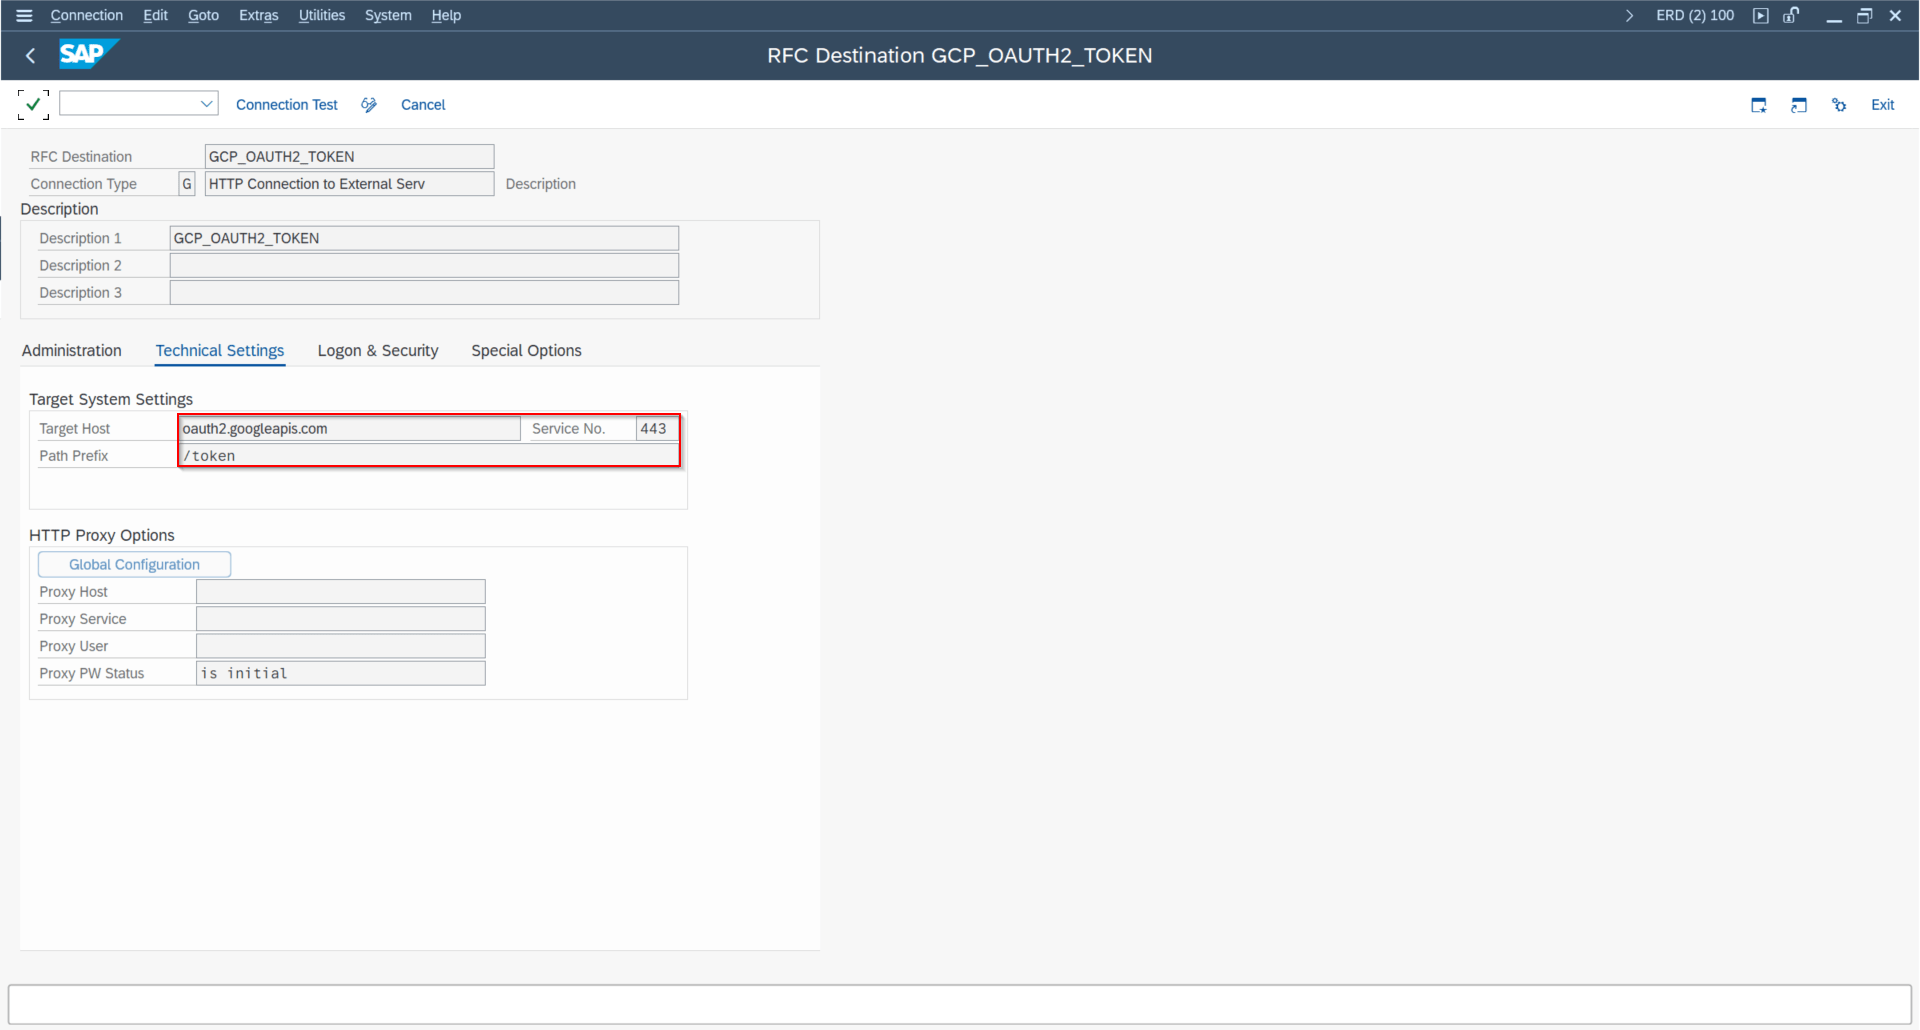Viewport: 1920px width, 1030px height.
Task: Open the Special Options tab
Action: pyautogui.click(x=526, y=351)
